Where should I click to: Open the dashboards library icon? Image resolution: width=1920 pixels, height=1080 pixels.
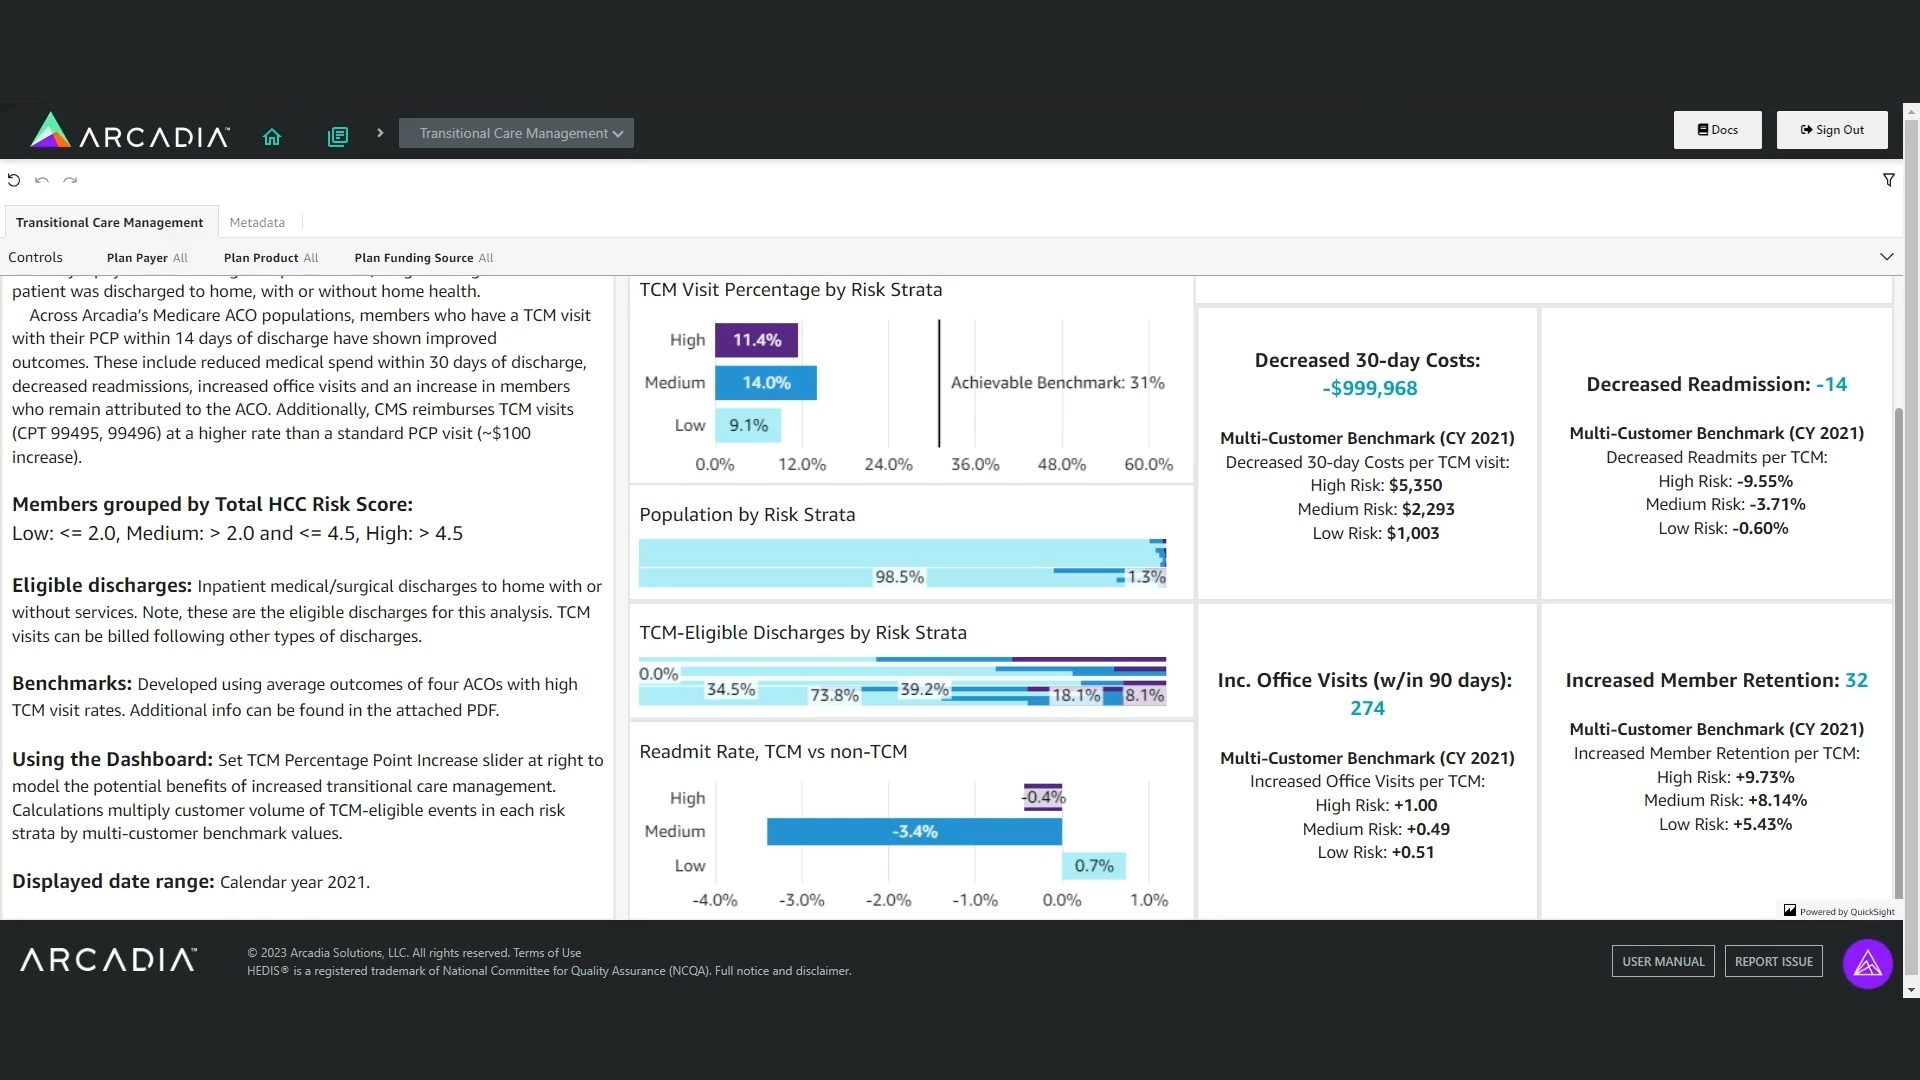[338, 136]
